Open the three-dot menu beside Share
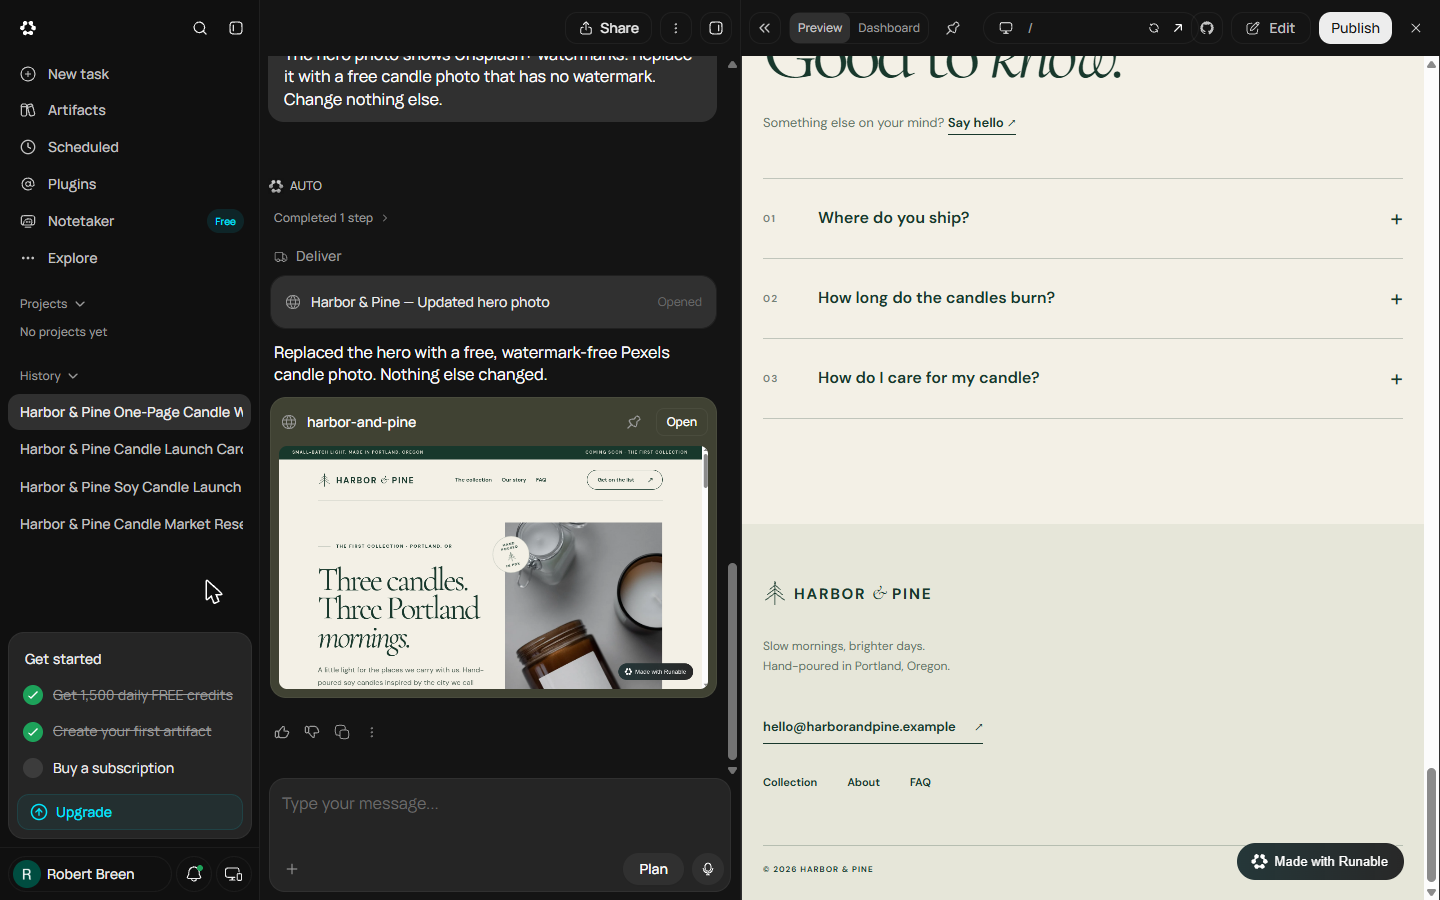This screenshot has height=900, width=1440. 676,28
